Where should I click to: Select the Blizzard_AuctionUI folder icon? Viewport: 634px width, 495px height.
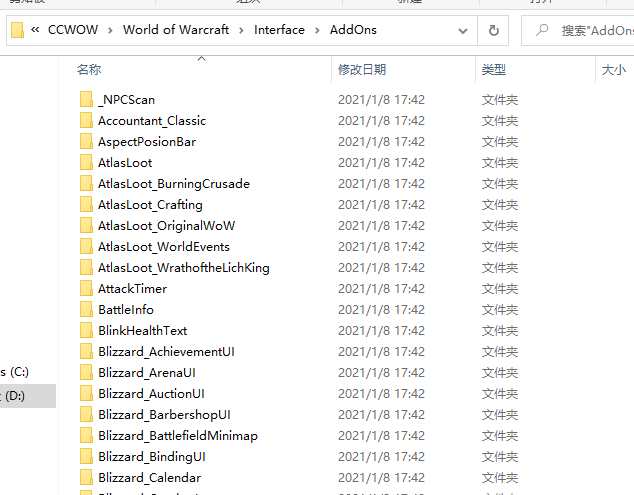click(x=86, y=393)
